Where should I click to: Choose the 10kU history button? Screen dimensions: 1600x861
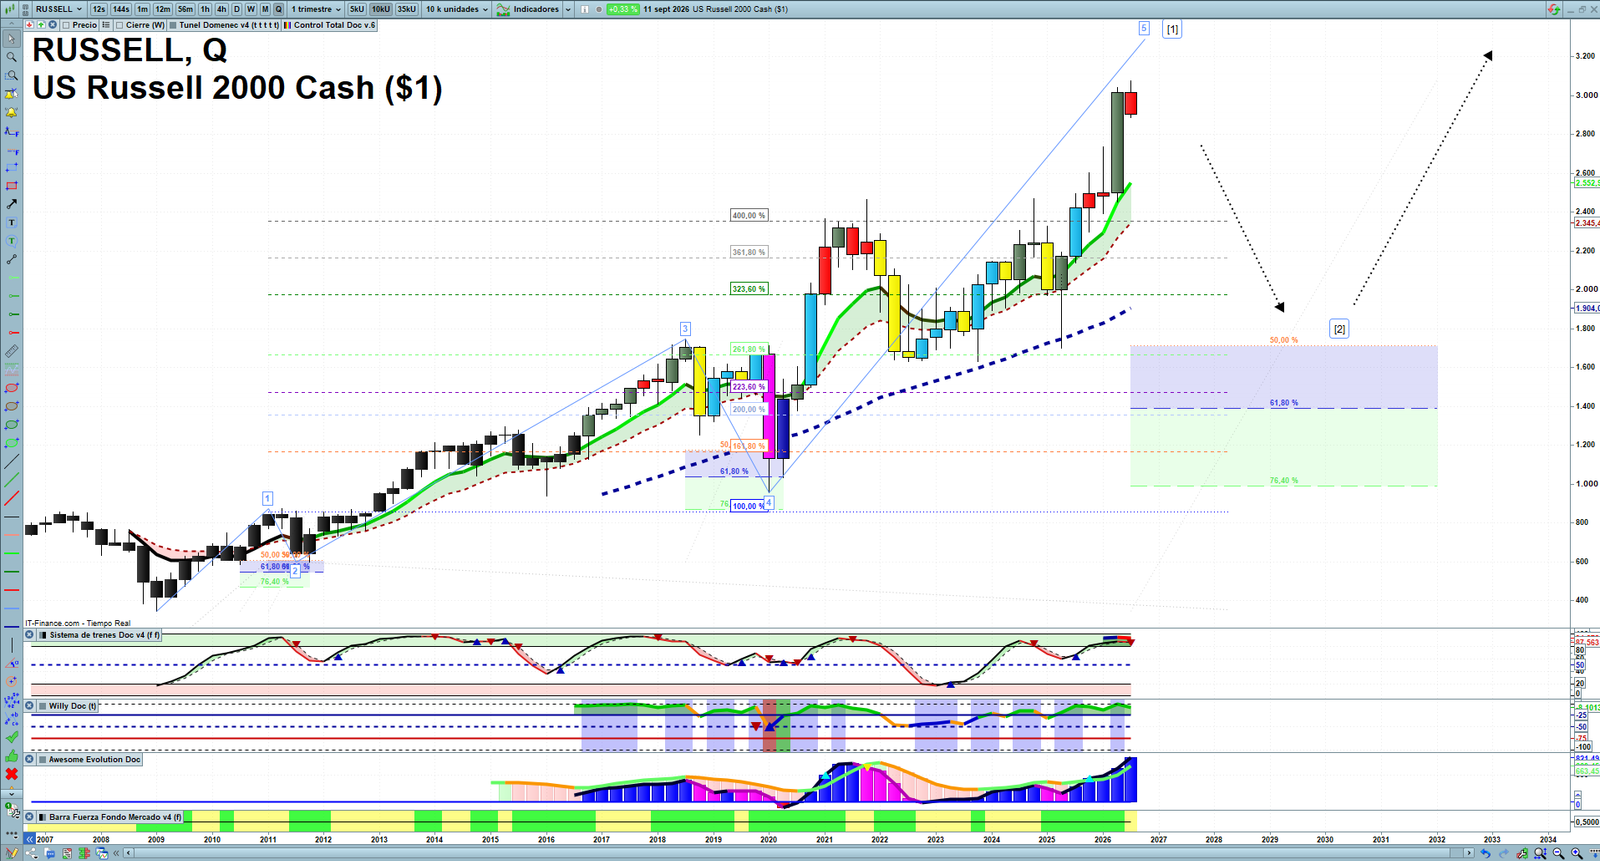click(381, 9)
